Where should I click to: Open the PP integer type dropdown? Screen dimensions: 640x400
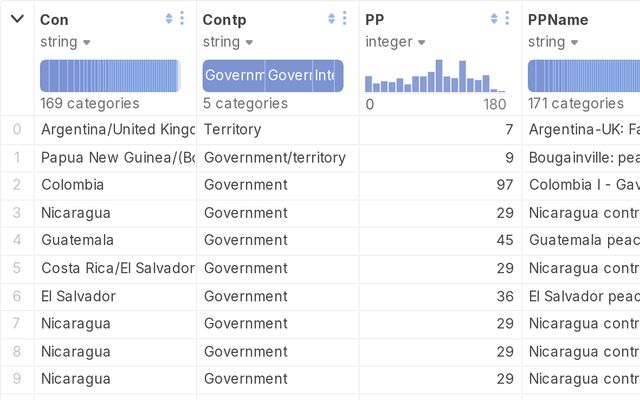[x=394, y=42]
